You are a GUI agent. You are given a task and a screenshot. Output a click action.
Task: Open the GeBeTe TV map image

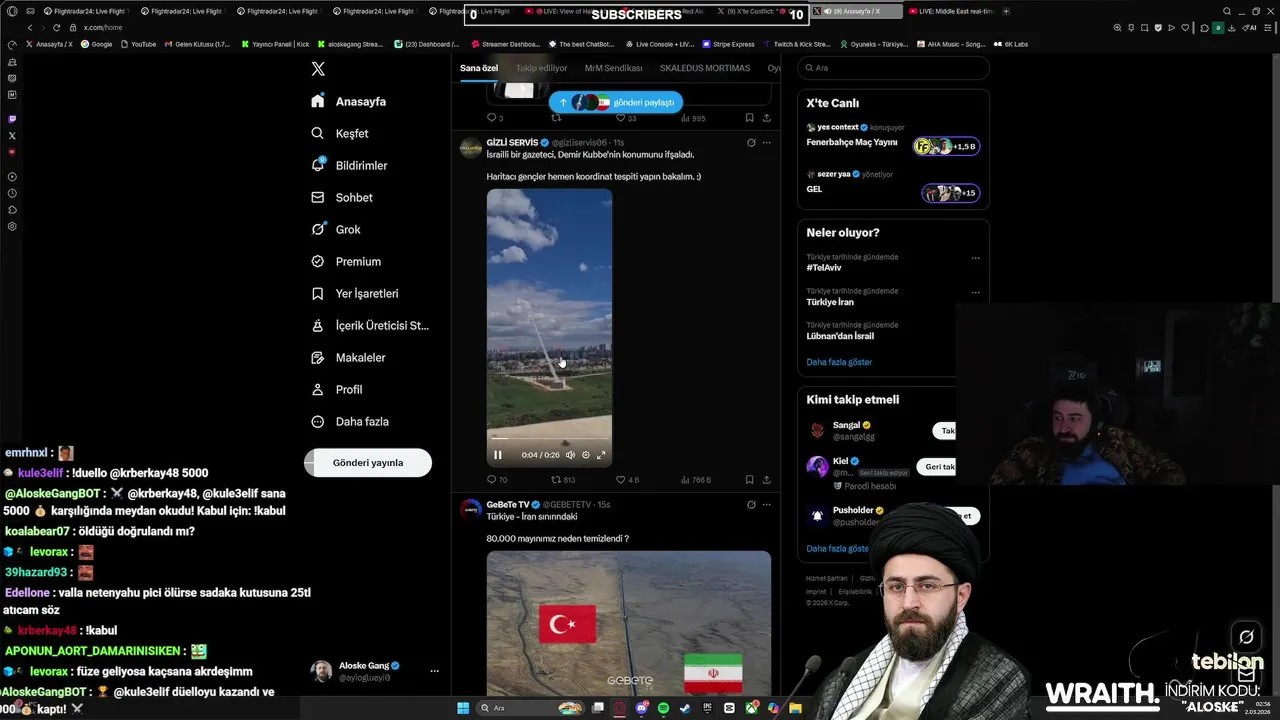(x=629, y=623)
